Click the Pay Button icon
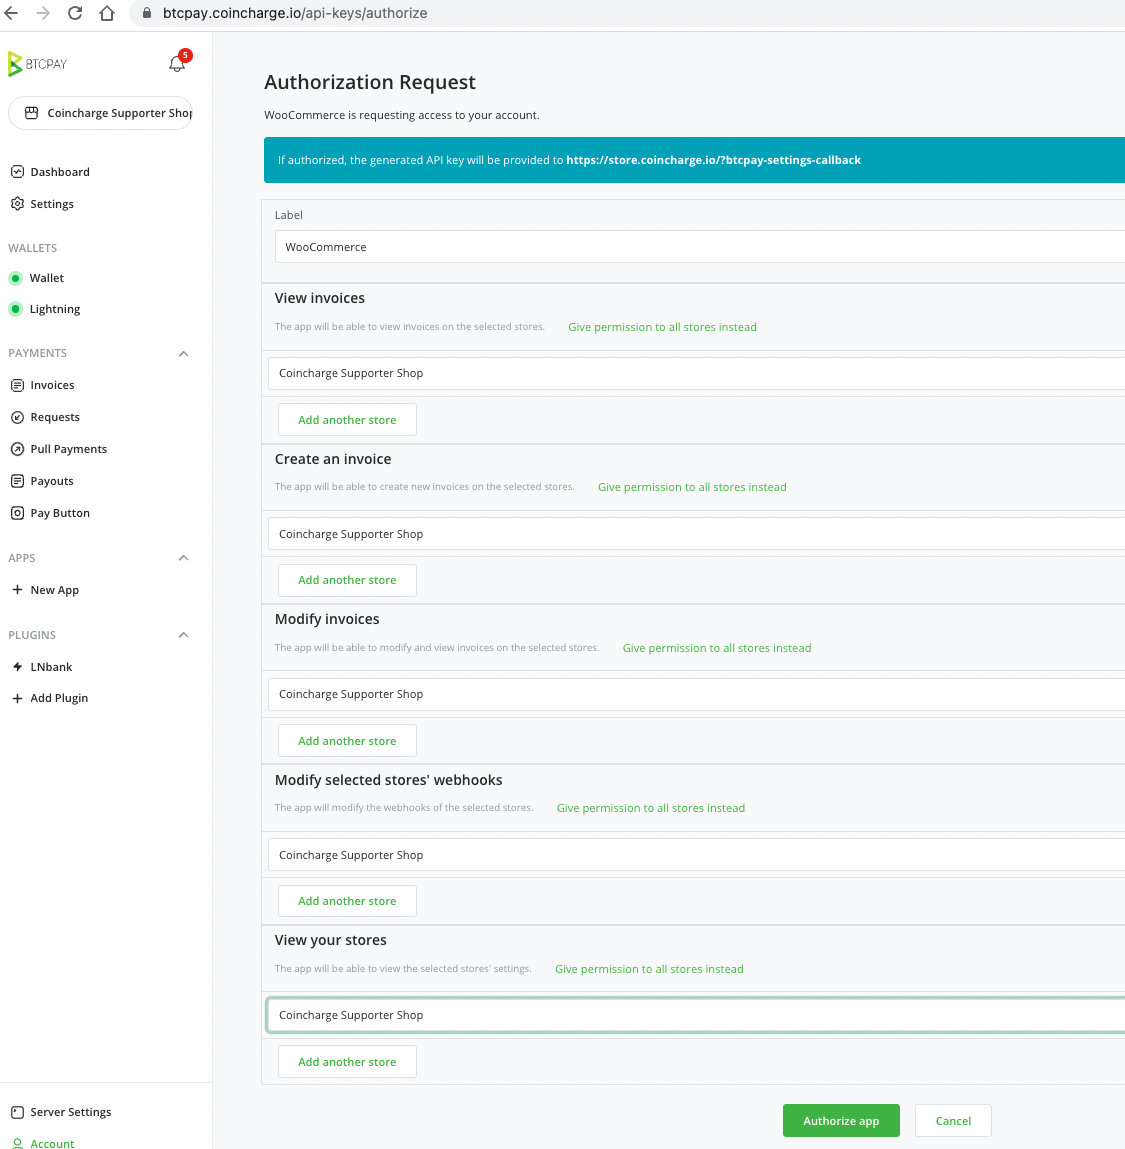 (18, 514)
